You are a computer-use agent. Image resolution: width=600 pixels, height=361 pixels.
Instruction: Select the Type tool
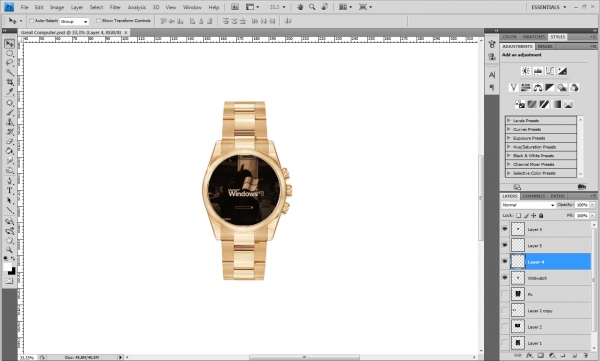click(10, 191)
